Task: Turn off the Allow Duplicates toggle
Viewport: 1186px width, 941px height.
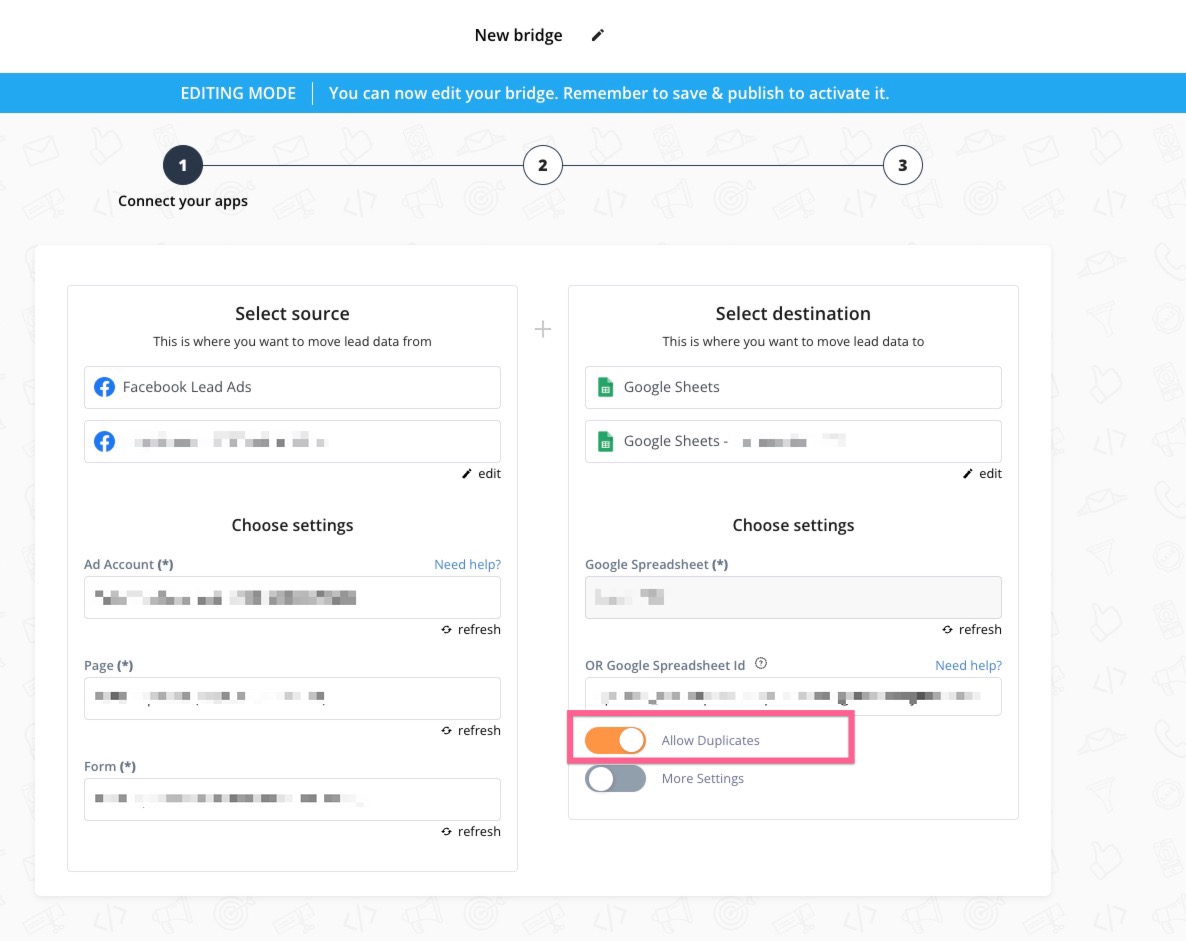Action: [x=615, y=740]
